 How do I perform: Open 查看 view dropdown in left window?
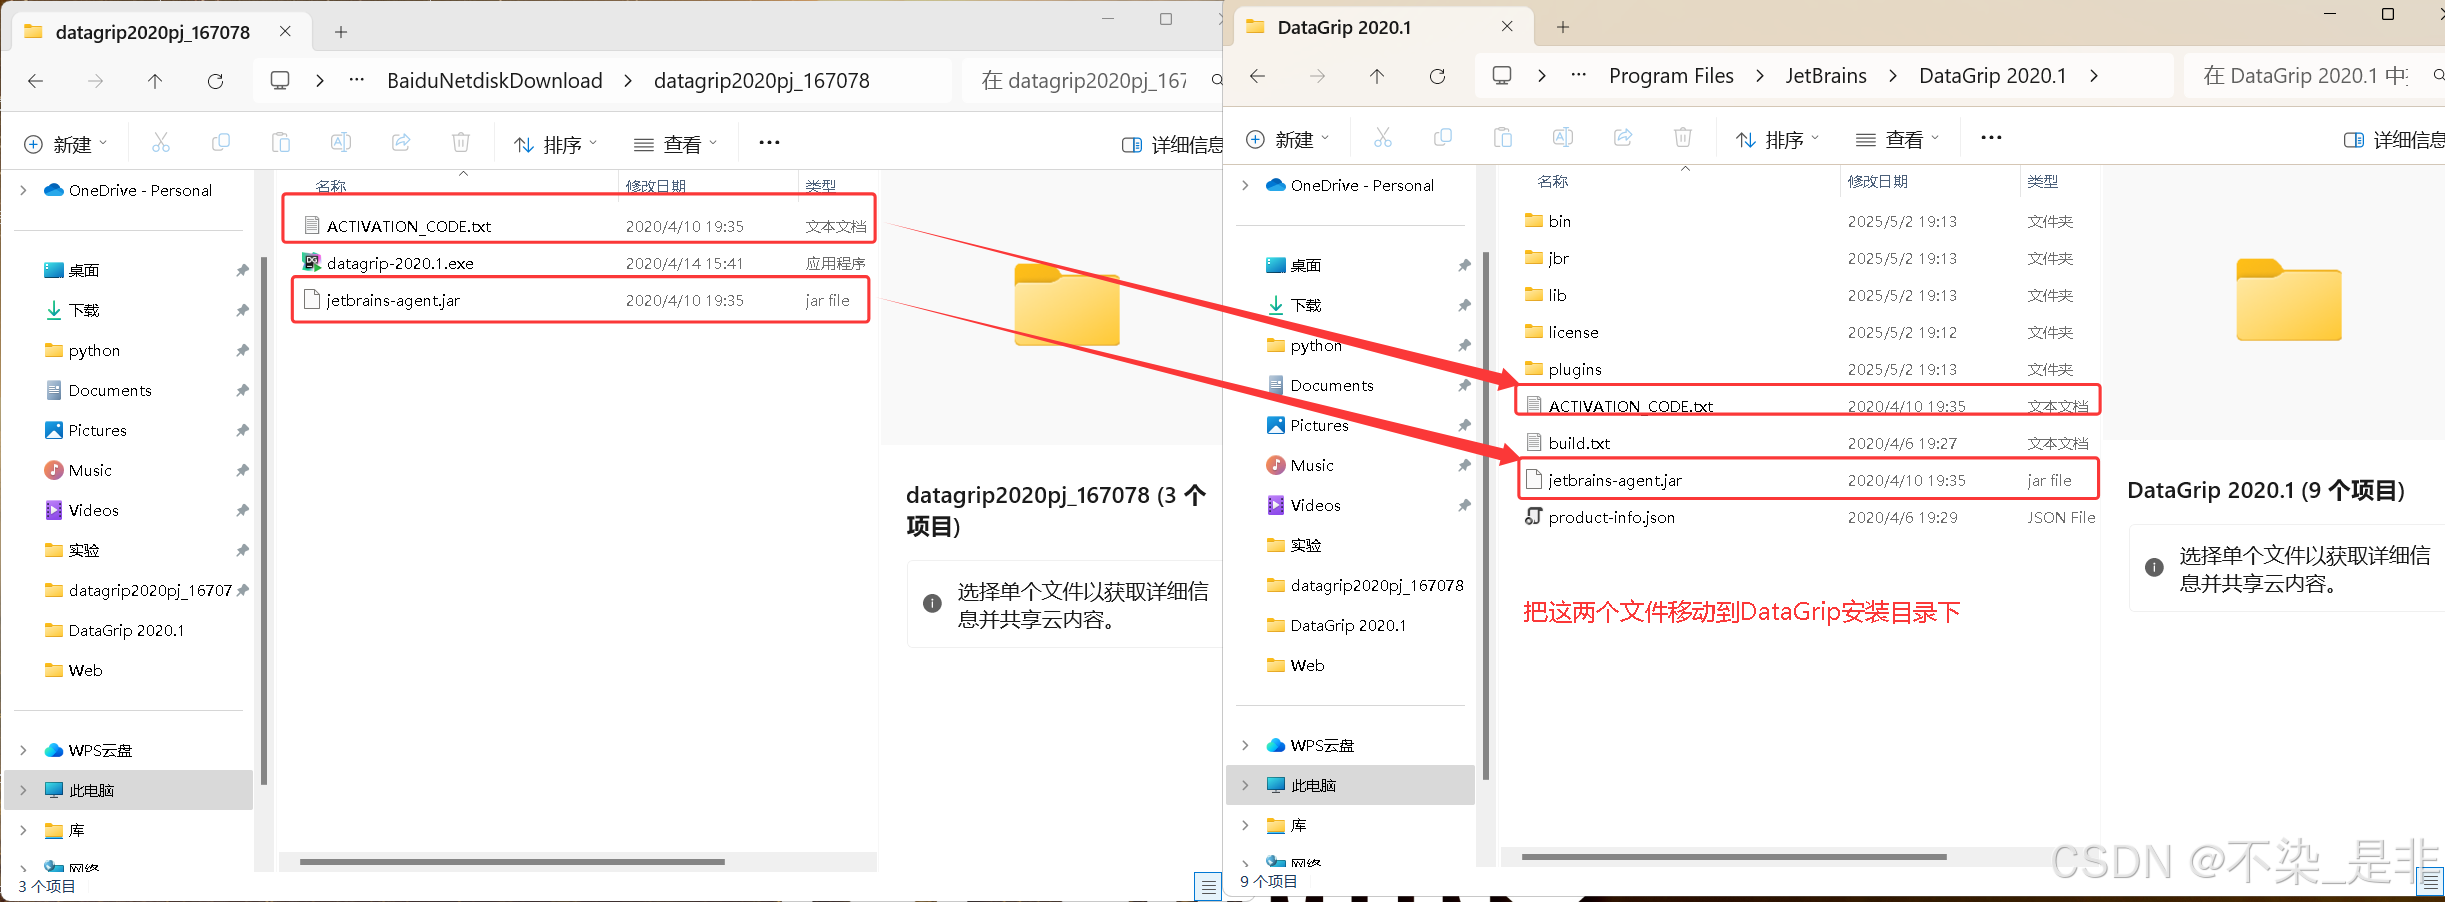coord(676,144)
